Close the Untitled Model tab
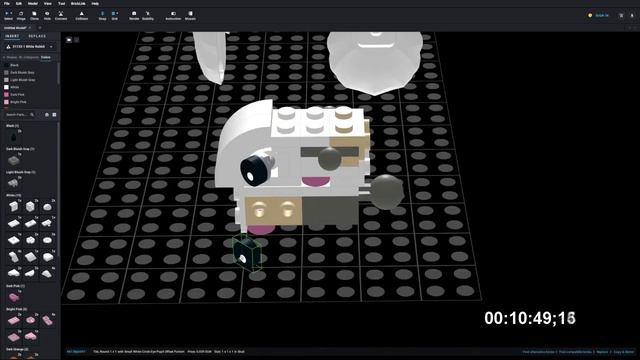This screenshot has height=360, width=640. click(30, 28)
